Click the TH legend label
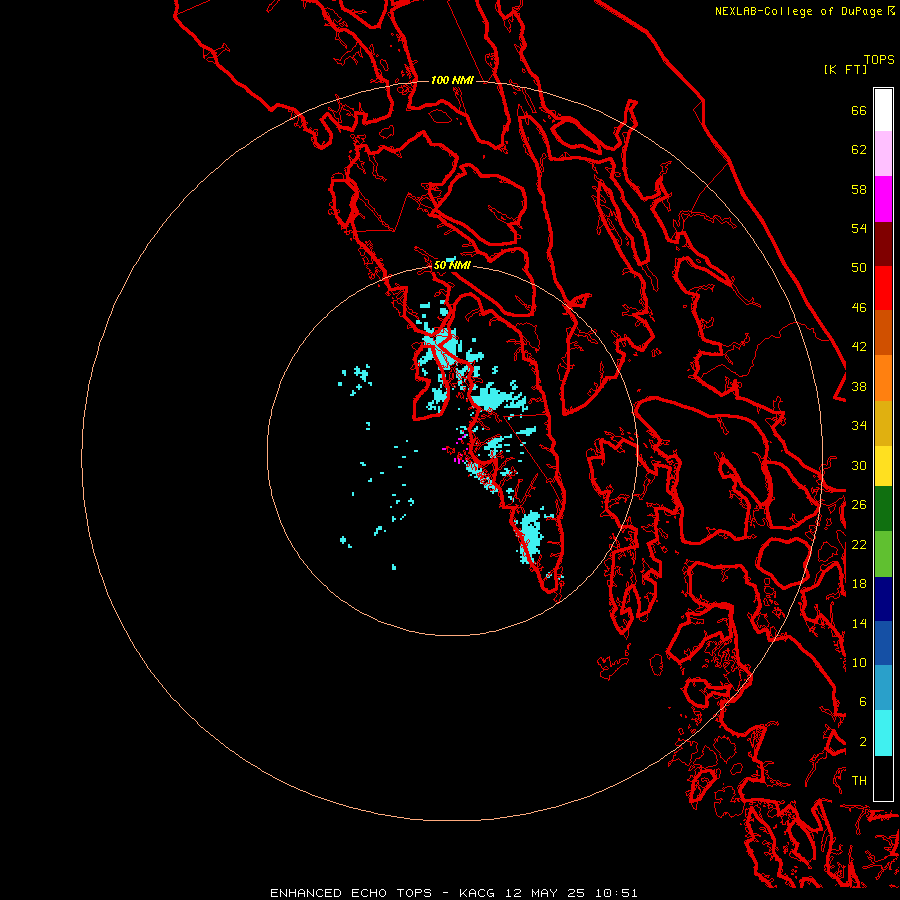The image size is (900, 900). [859, 781]
